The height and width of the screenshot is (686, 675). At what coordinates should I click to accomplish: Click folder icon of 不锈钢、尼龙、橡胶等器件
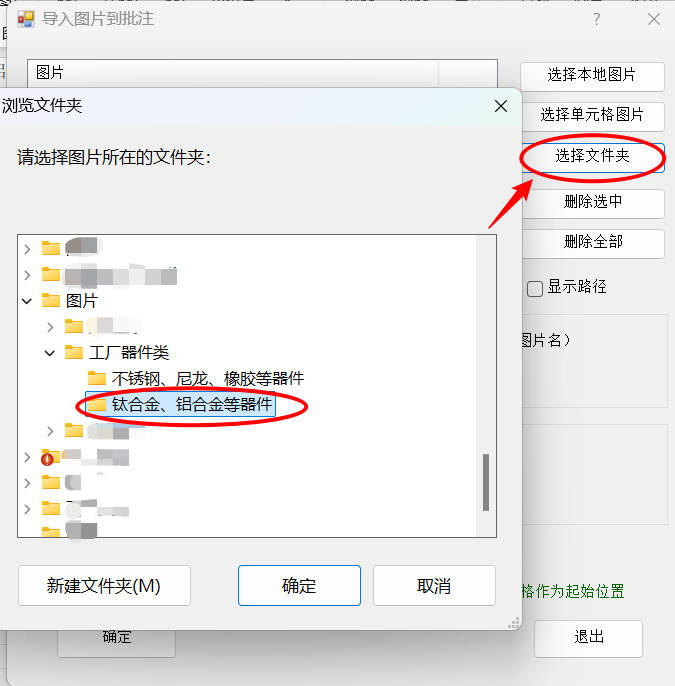[x=97, y=378]
